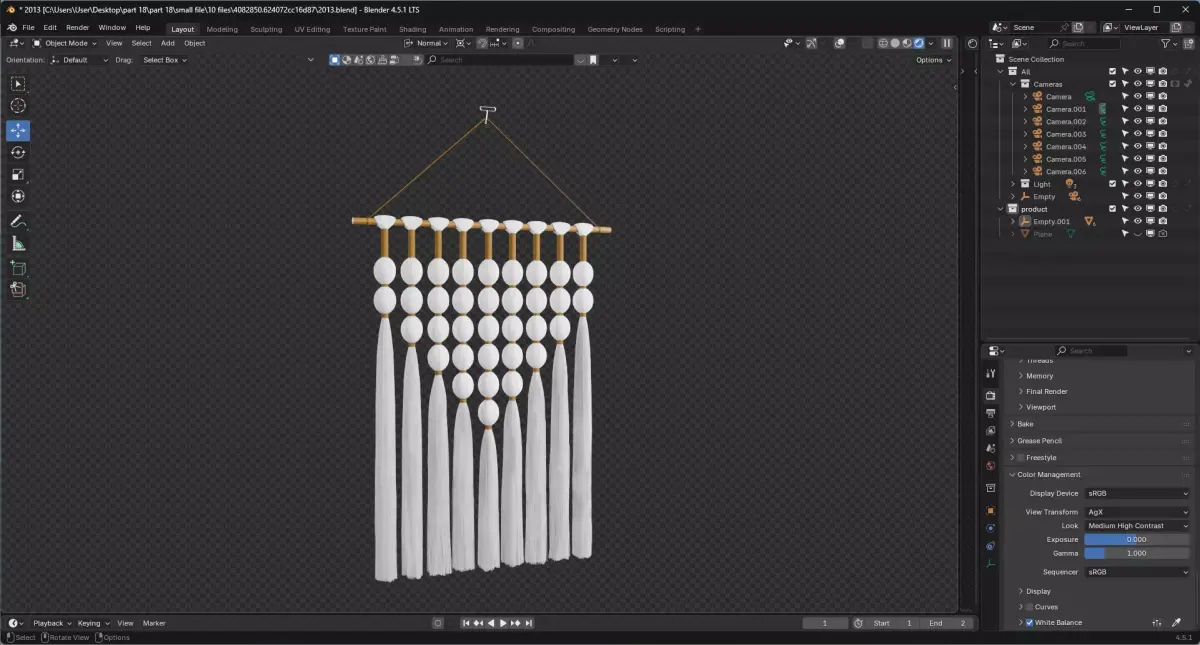1200x645 pixels.
Task: Click the White Balance eyedropper icon
Action: [1176, 622]
